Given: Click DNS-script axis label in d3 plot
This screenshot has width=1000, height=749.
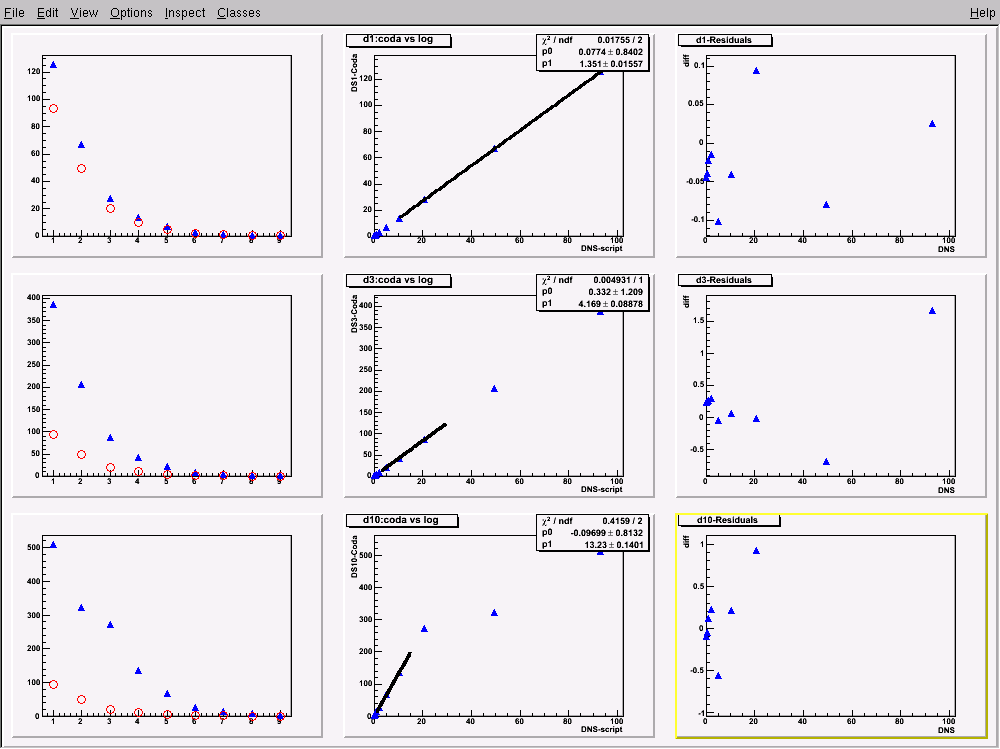Looking at the screenshot, I should pyautogui.click(x=601, y=489).
